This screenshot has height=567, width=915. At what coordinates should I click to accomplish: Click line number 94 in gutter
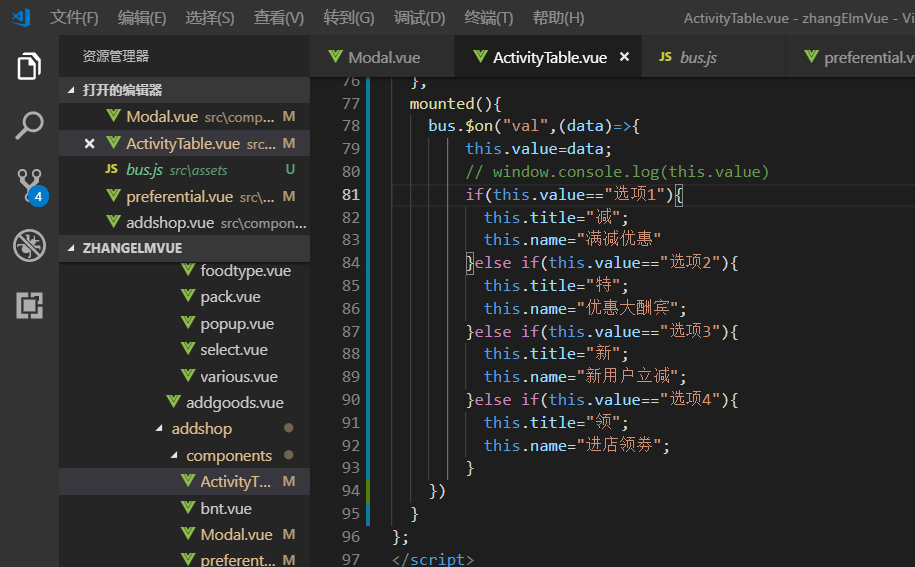351,491
